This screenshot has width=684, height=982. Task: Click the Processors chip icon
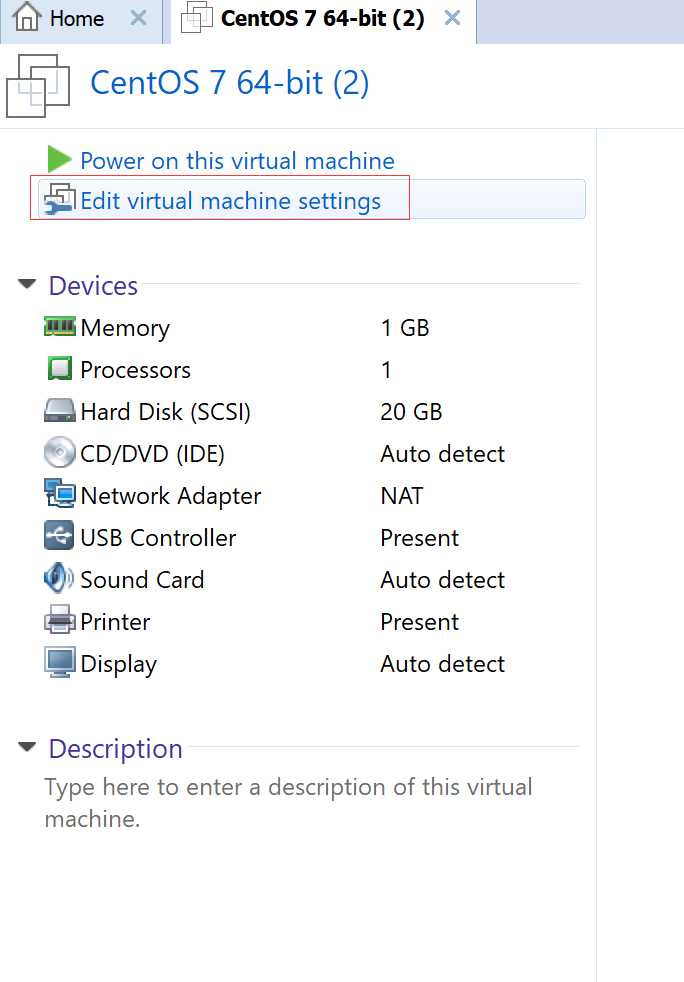[x=60, y=368]
